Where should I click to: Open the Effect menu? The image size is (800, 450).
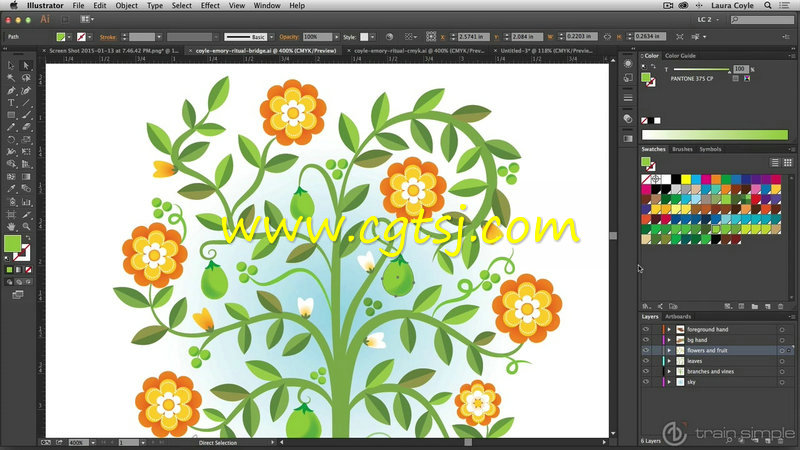point(210,6)
